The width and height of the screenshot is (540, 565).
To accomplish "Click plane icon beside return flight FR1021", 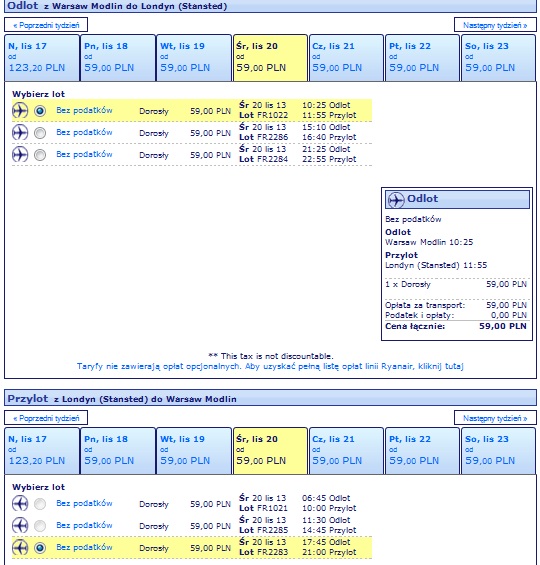I will [x=20, y=503].
